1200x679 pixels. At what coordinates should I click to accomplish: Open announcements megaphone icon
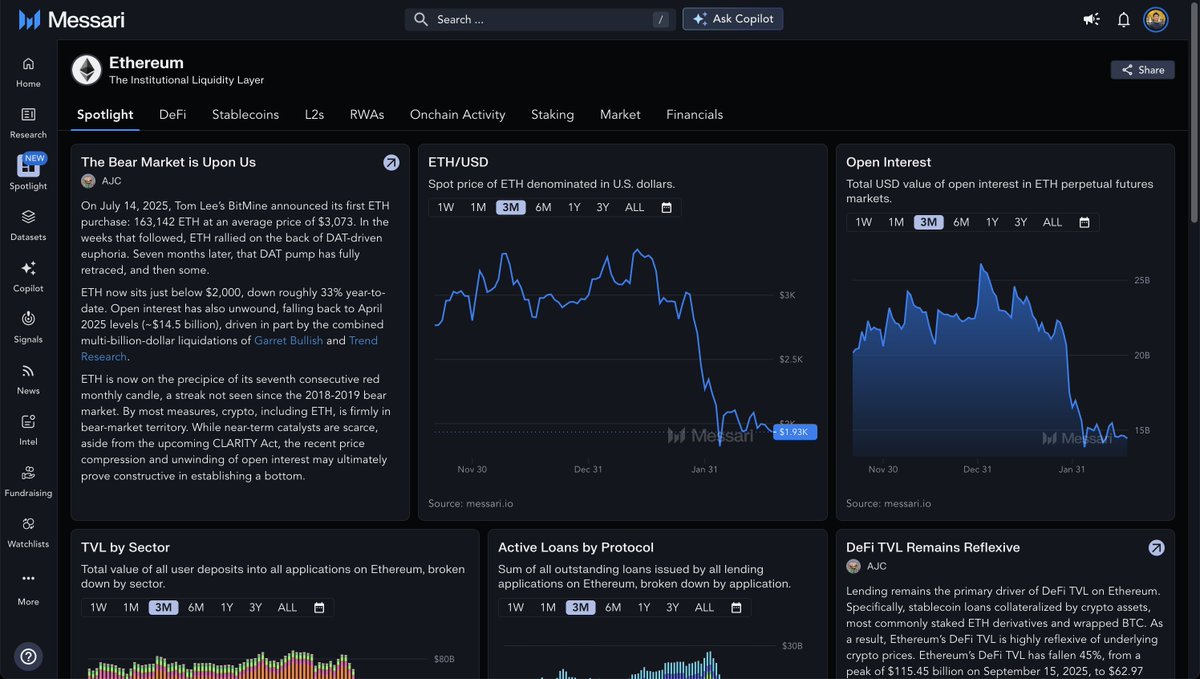coord(1091,19)
